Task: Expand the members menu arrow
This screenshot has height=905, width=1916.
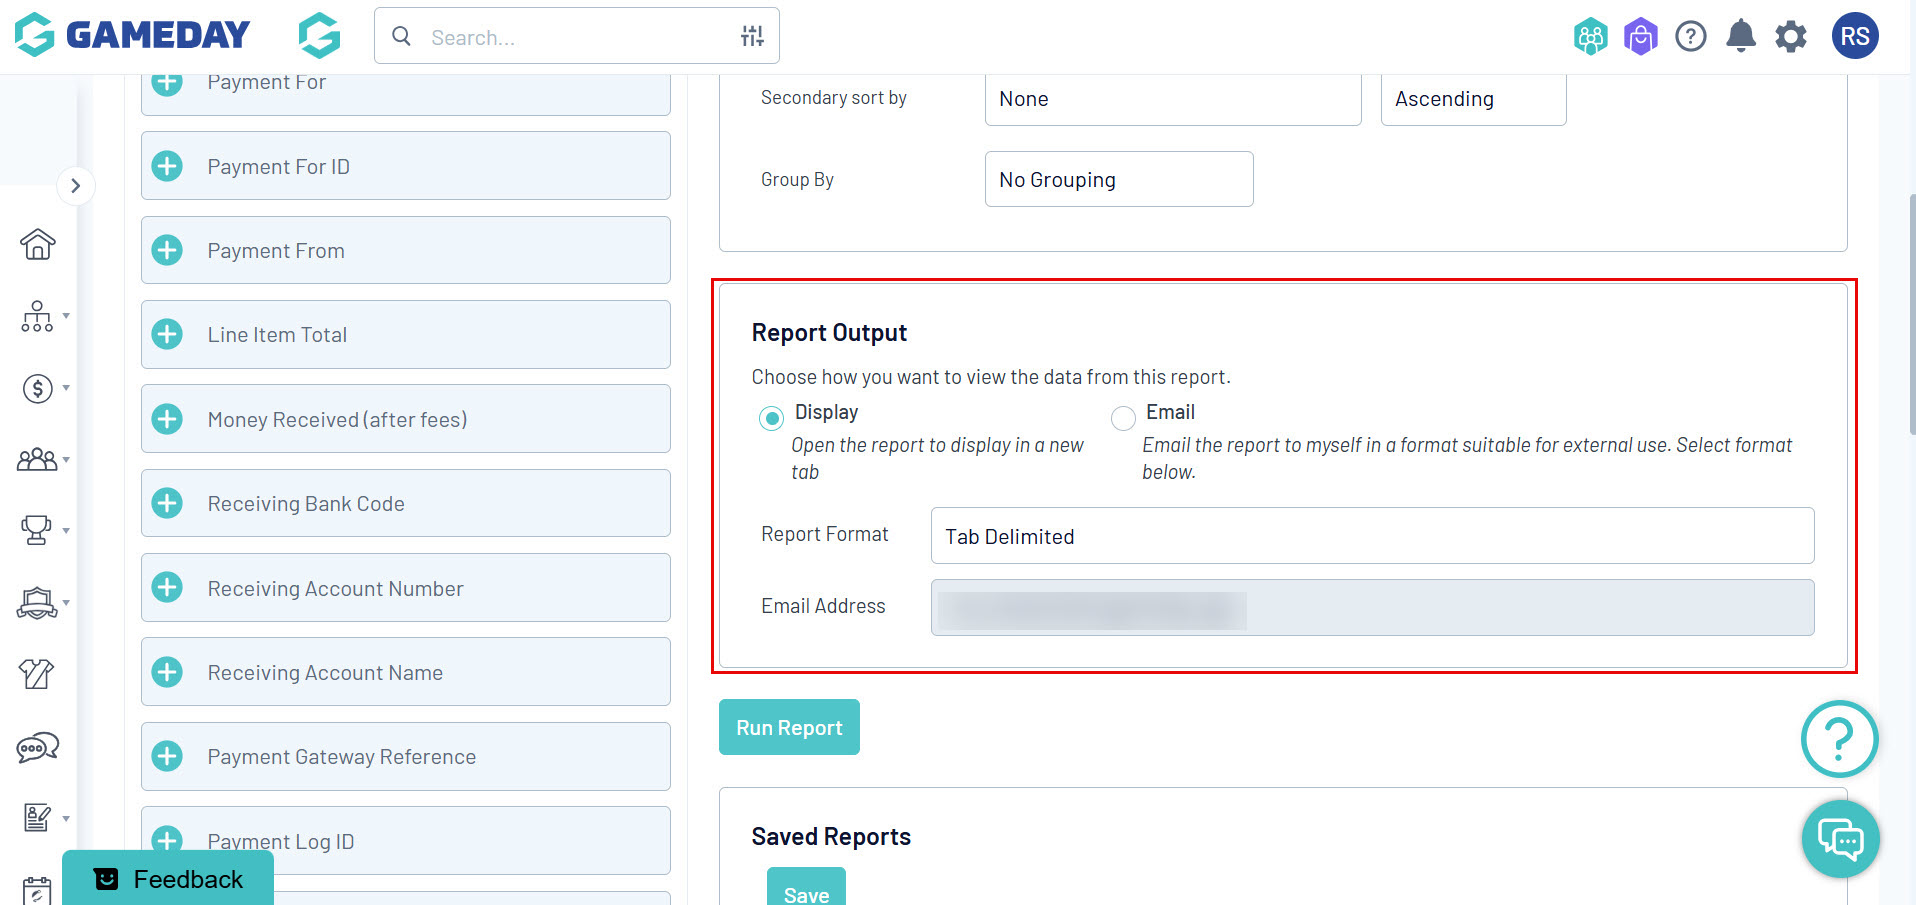Action: (66, 460)
